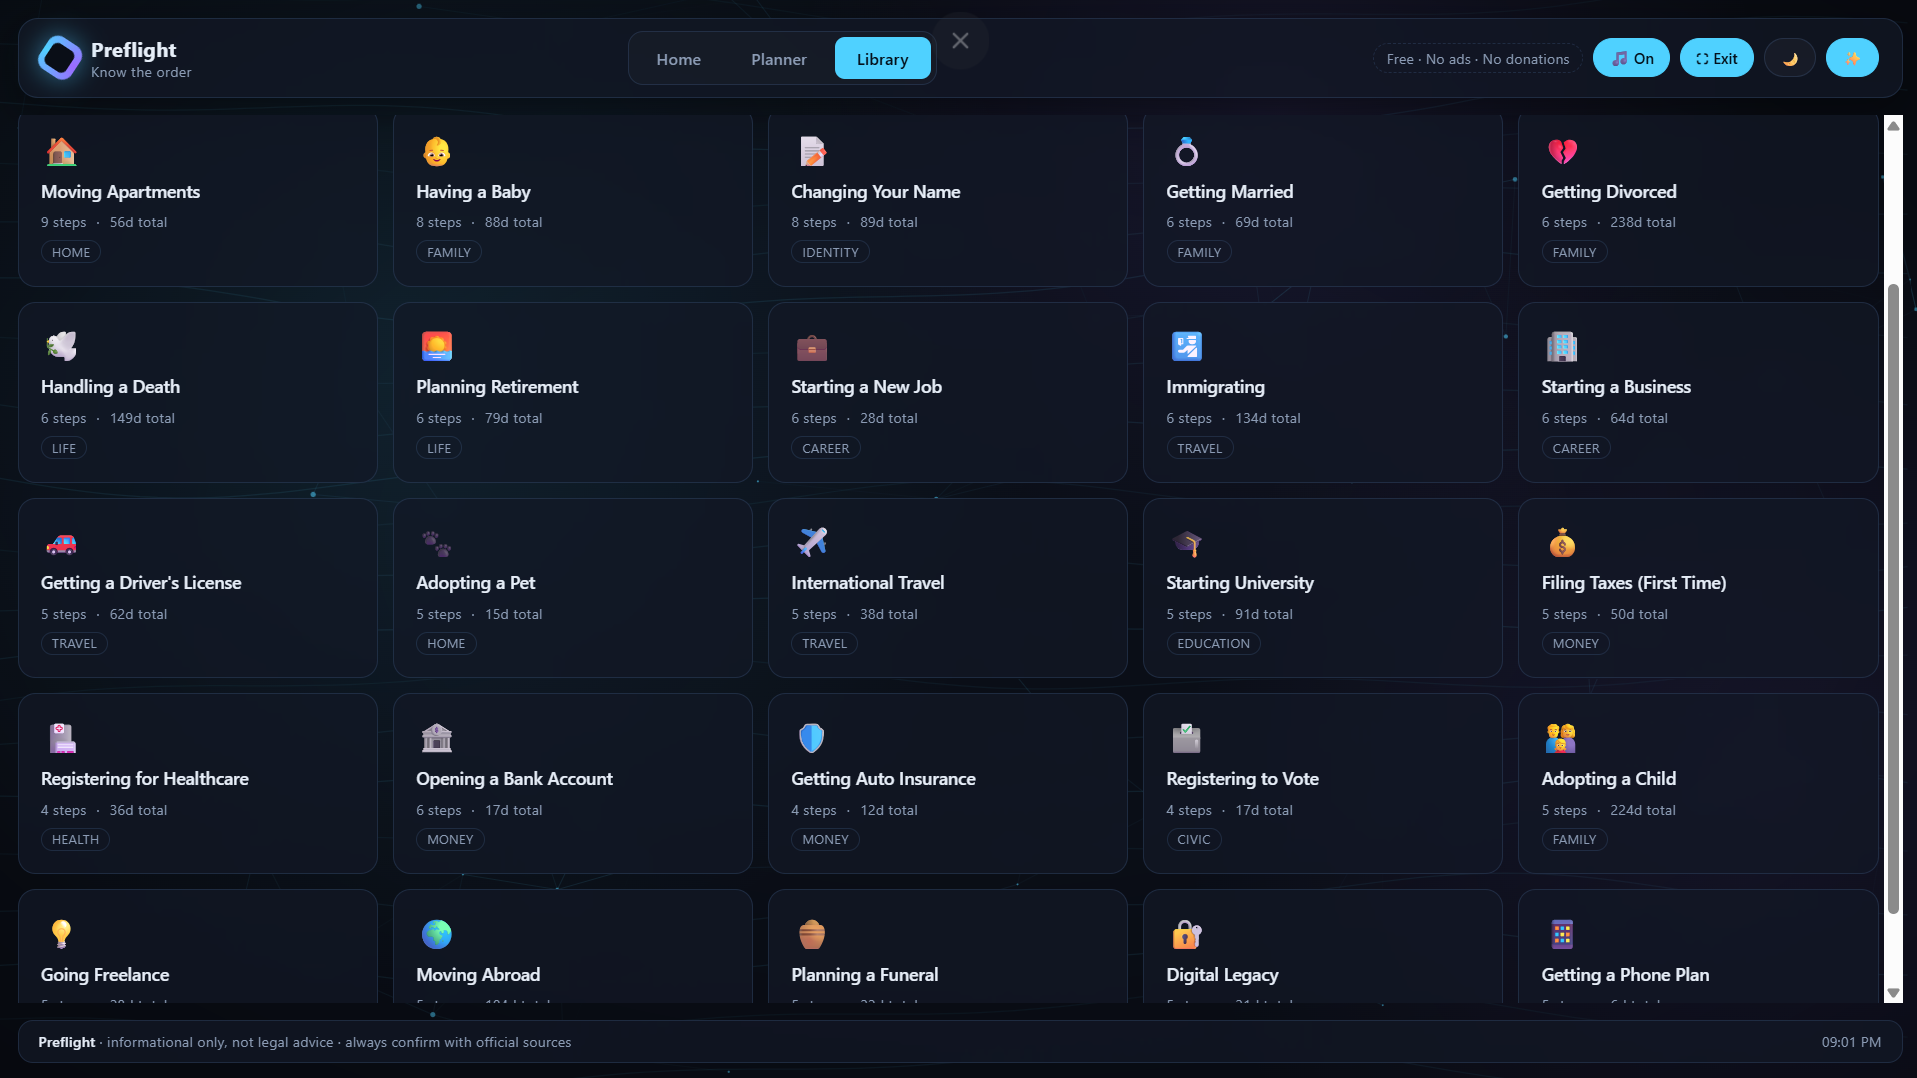The height and width of the screenshot is (1078, 1917).
Task: Open the Handling a Death dove icon
Action: [61, 346]
